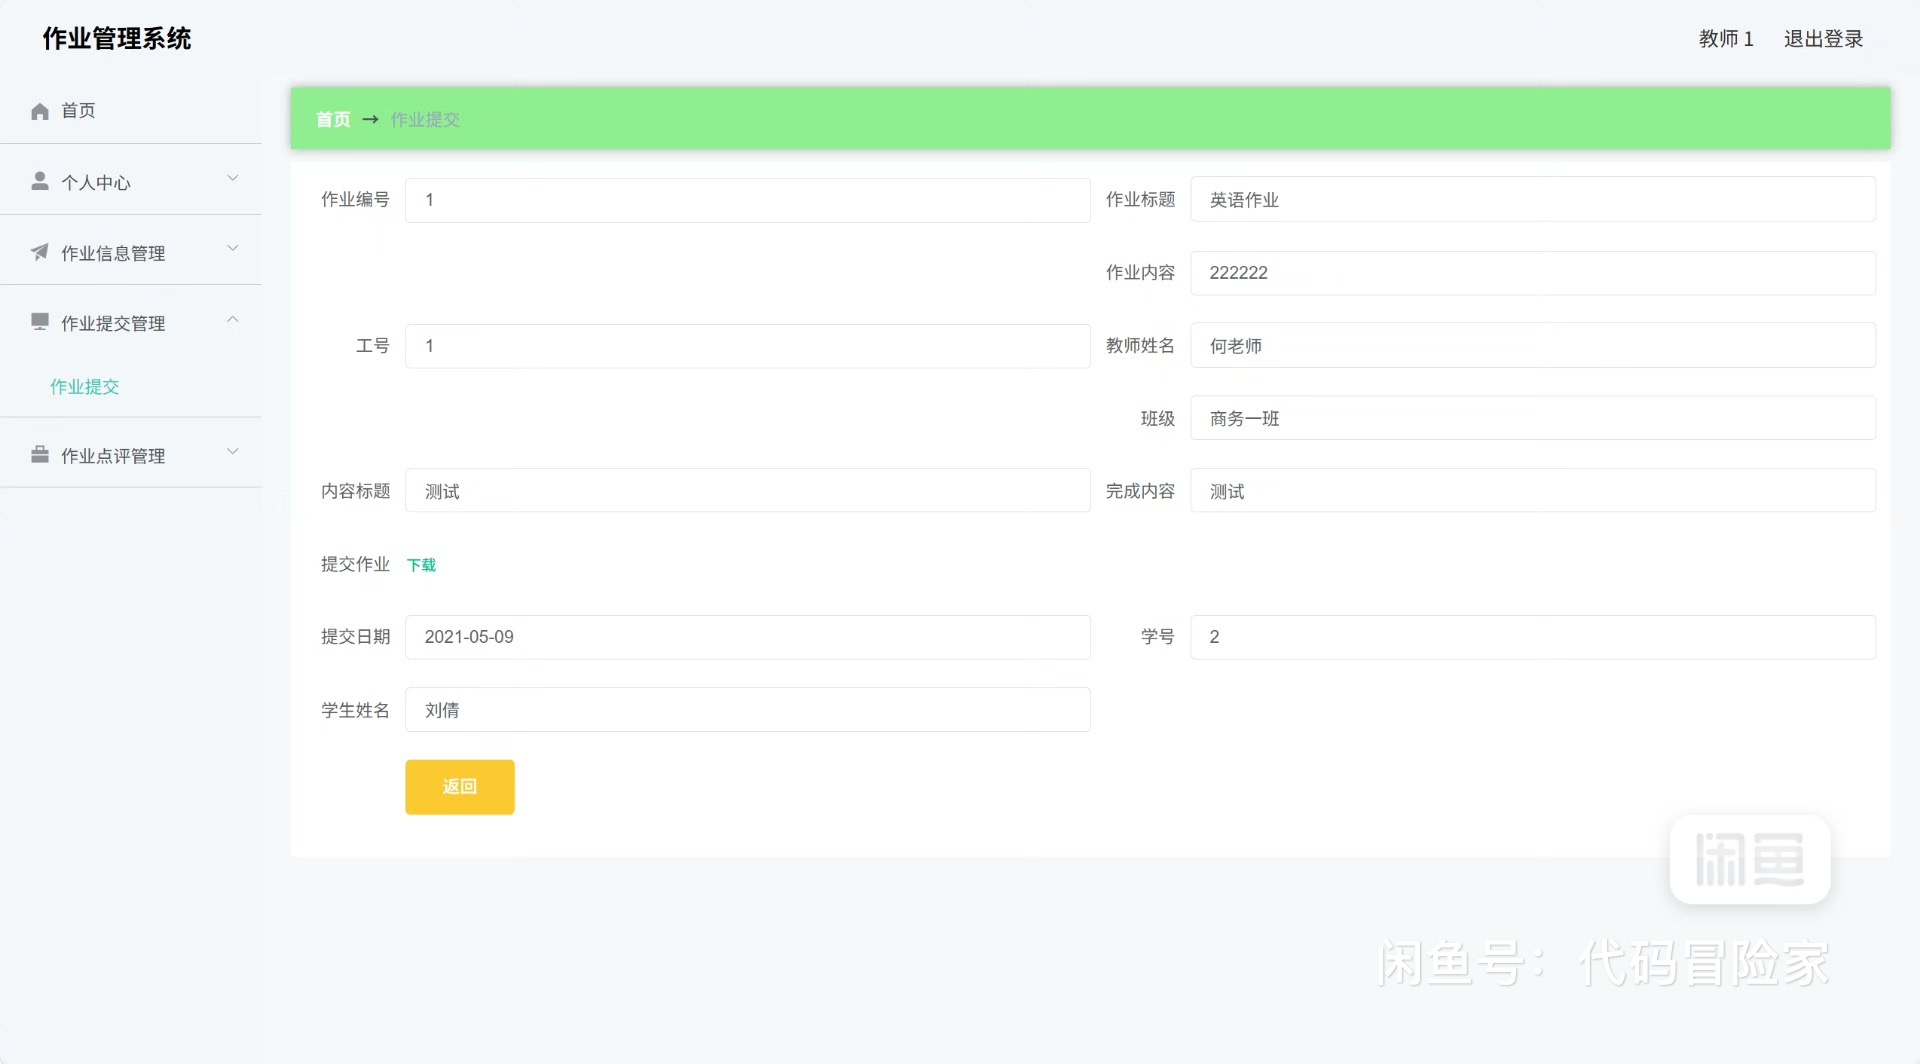
Task: Click 退出登录 to log out
Action: [1823, 39]
